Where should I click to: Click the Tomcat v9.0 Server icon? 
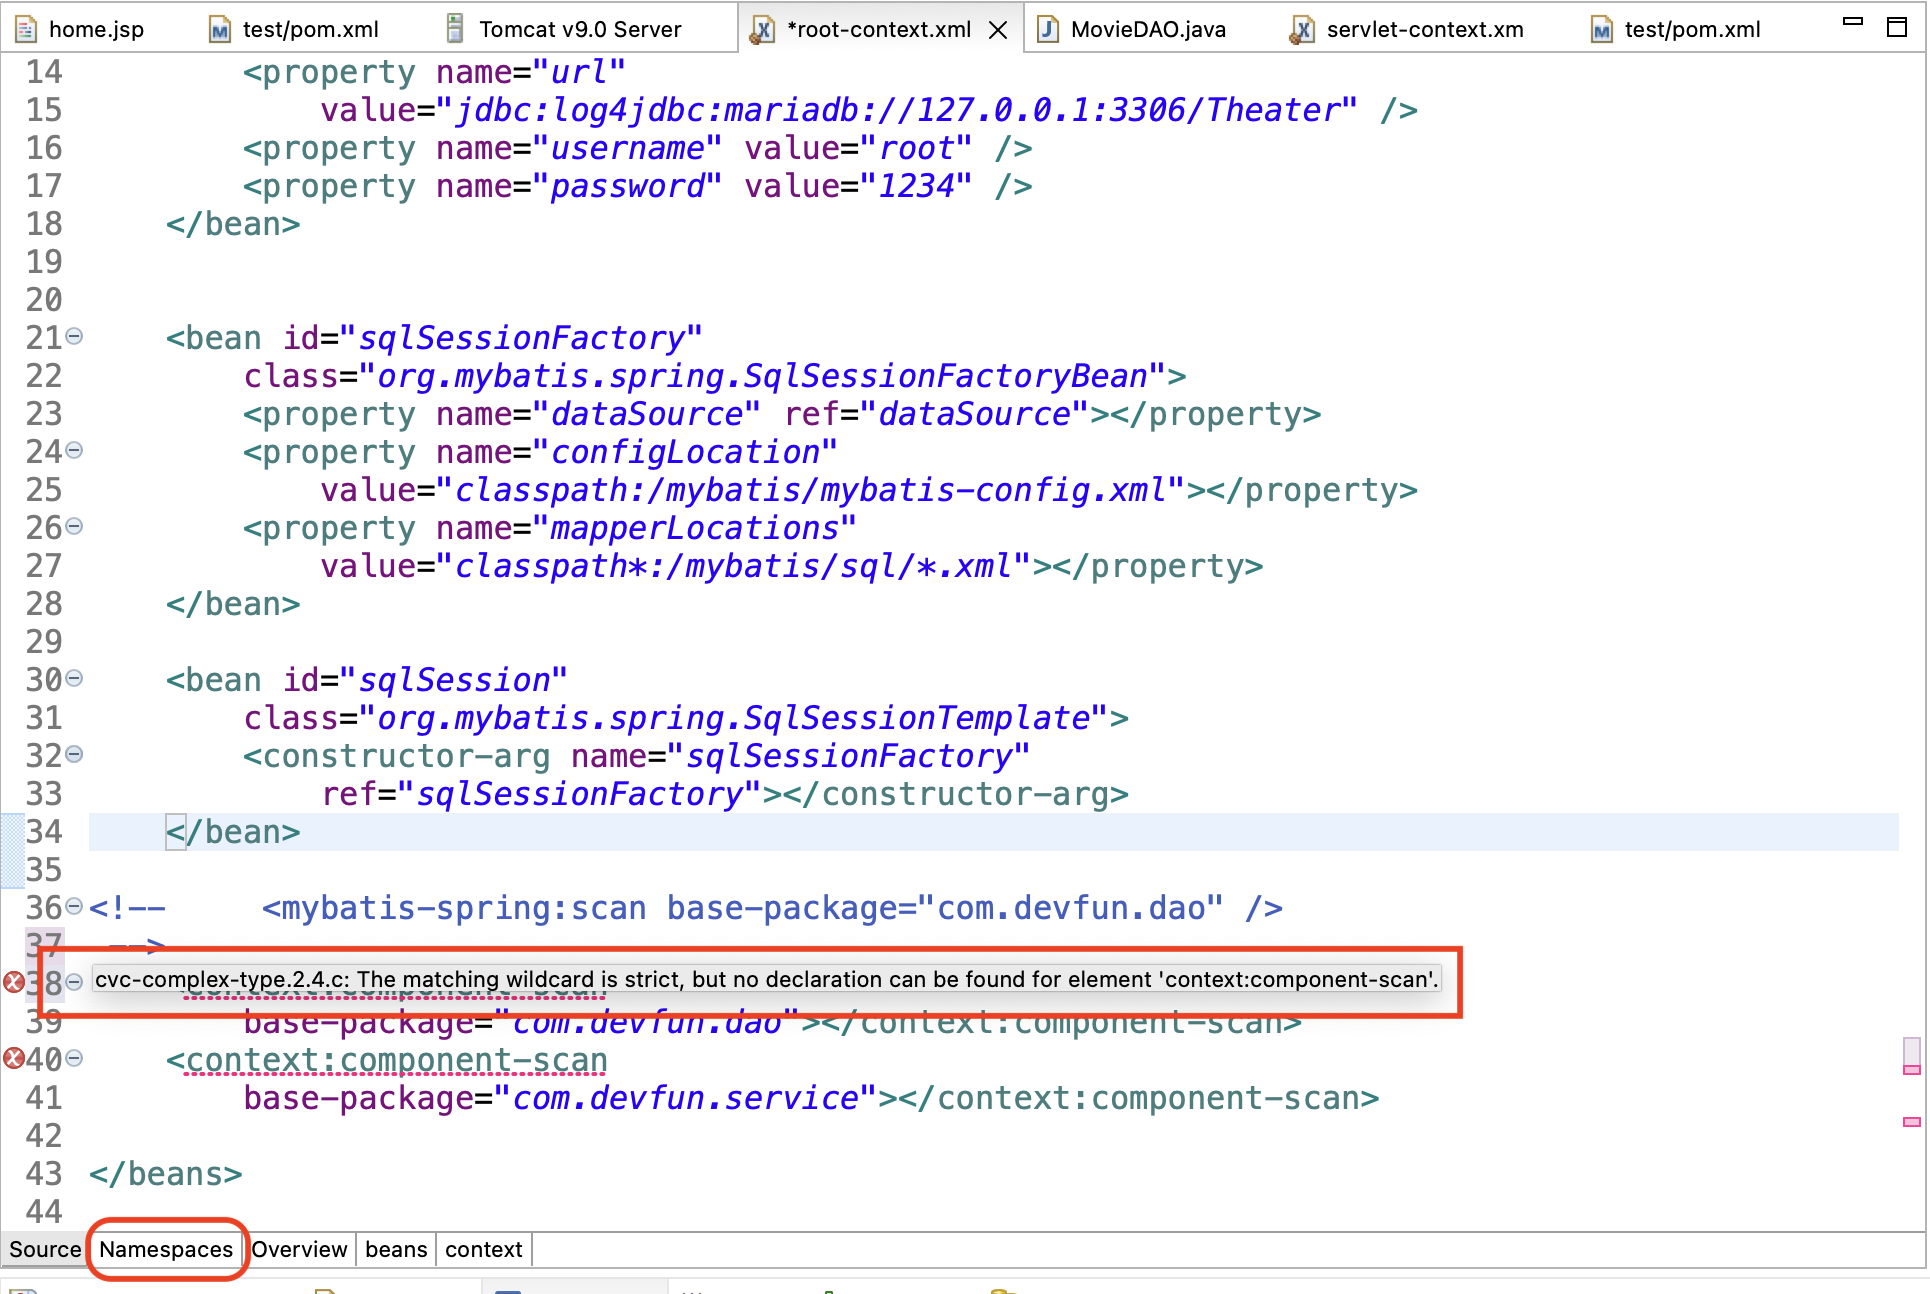point(455,29)
